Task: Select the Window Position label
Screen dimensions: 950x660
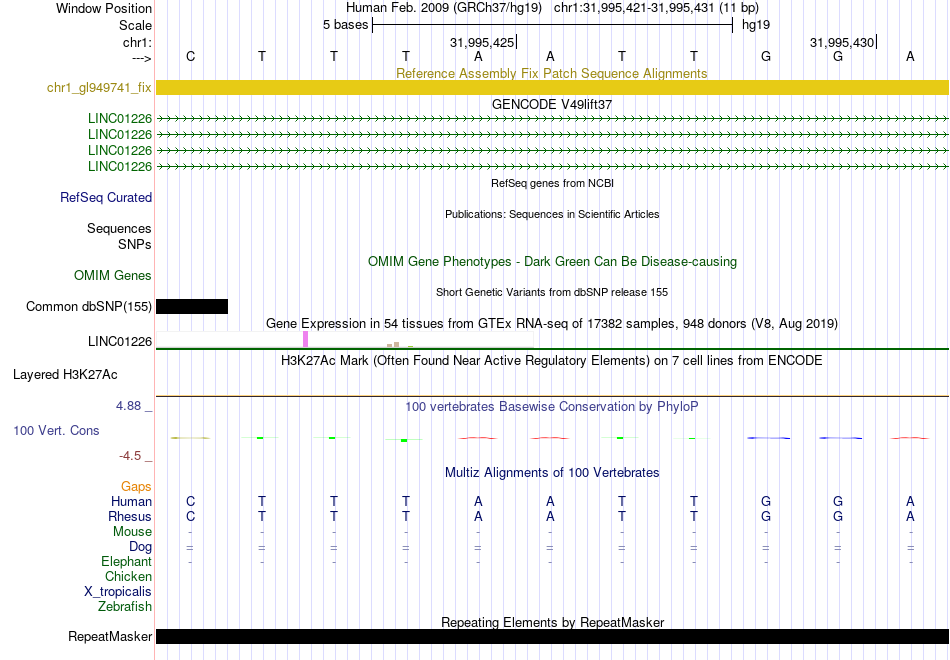Action: coord(104,8)
